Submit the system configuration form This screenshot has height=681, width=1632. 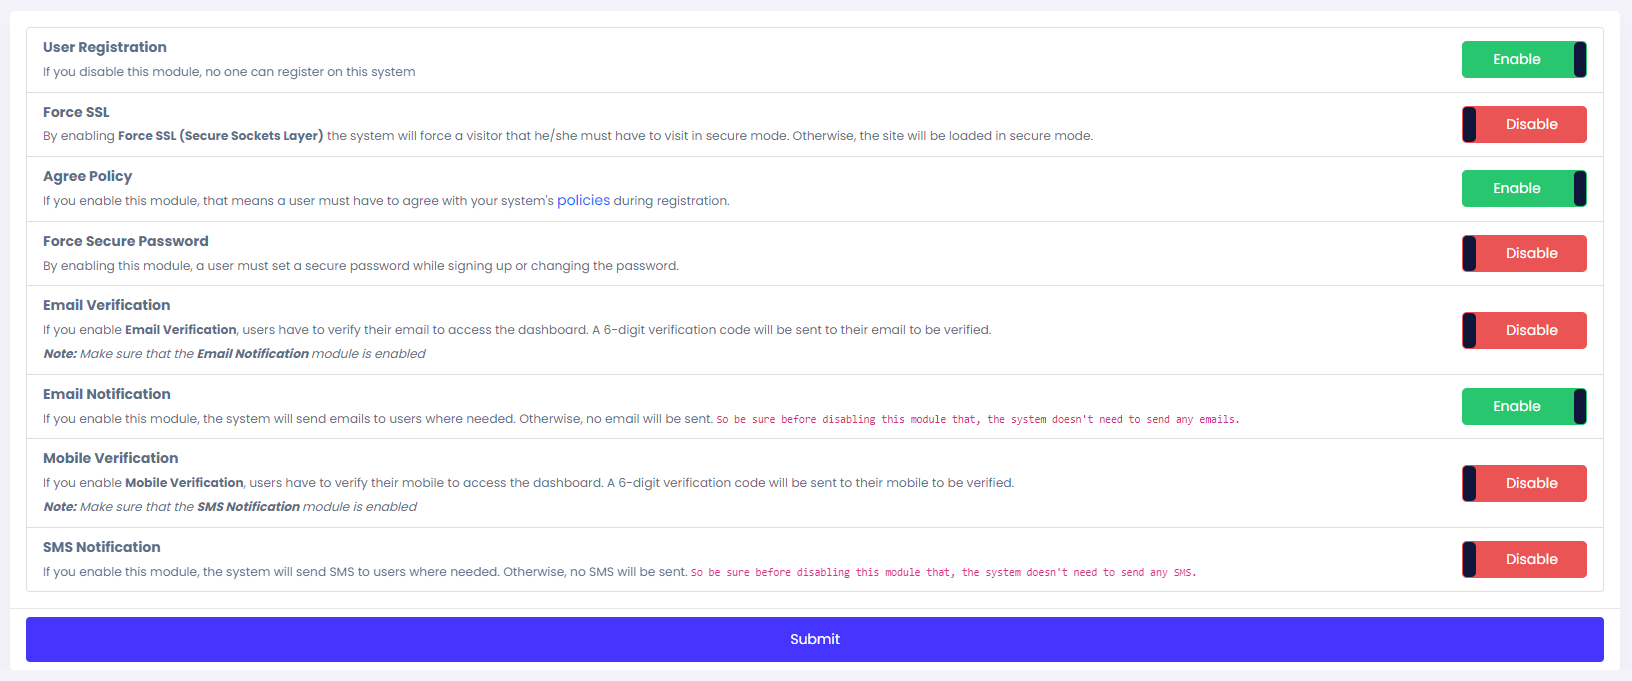pos(815,639)
